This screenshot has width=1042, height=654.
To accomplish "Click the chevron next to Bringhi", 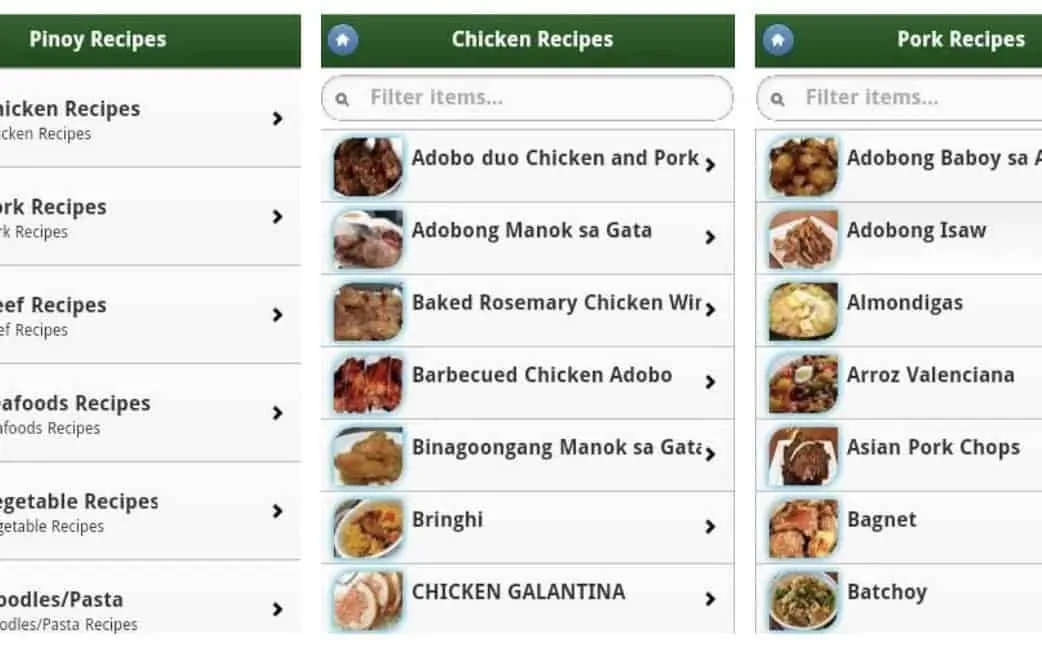I will [x=710, y=527].
